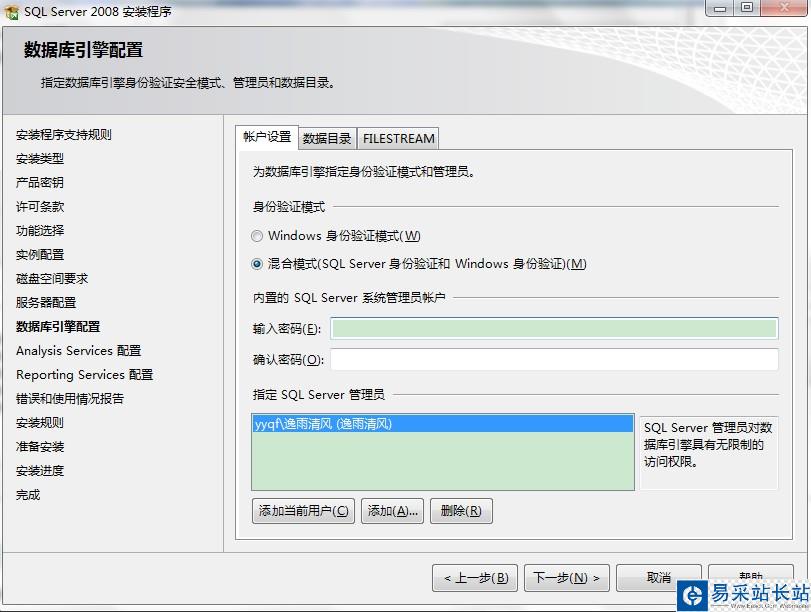Click 完成 step in sidebar
Viewport: 811px width, 612px height.
click(x=28, y=495)
